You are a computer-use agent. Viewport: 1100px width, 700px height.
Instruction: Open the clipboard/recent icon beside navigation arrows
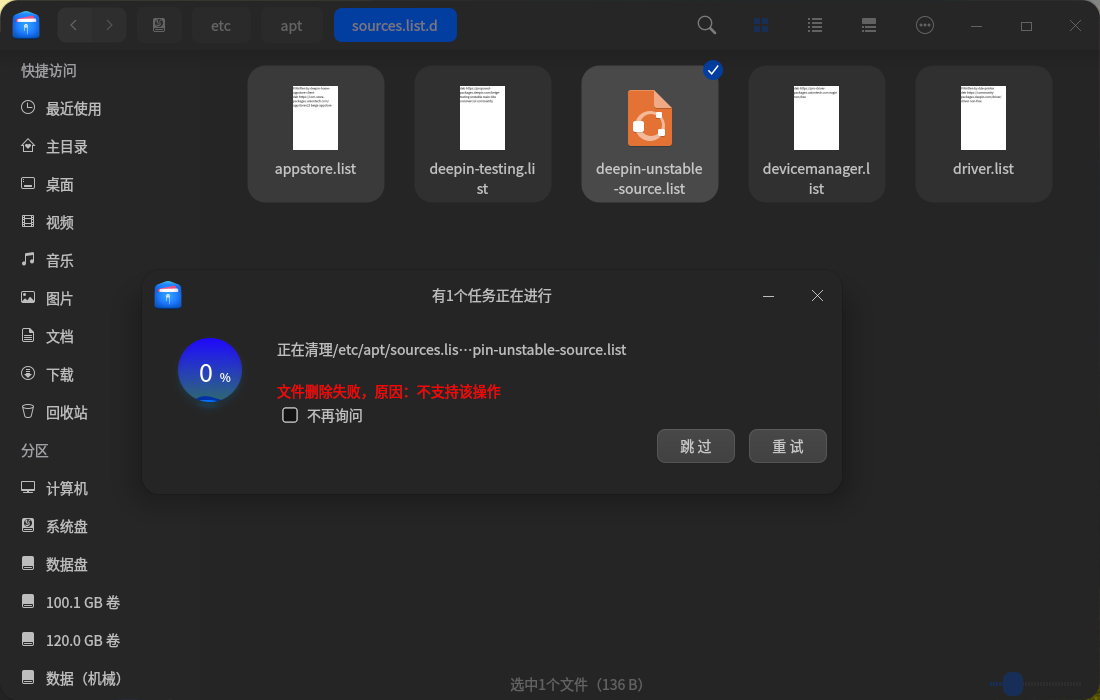(x=160, y=24)
